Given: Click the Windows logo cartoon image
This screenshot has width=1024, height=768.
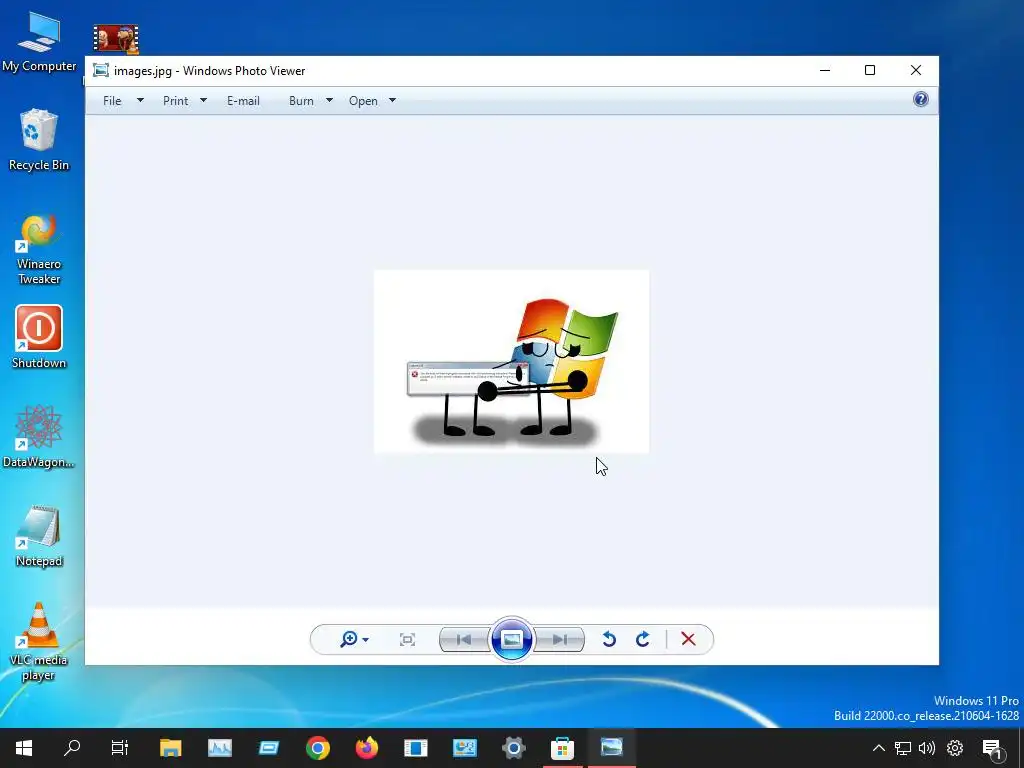Looking at the screenshot, I should 511,361.
